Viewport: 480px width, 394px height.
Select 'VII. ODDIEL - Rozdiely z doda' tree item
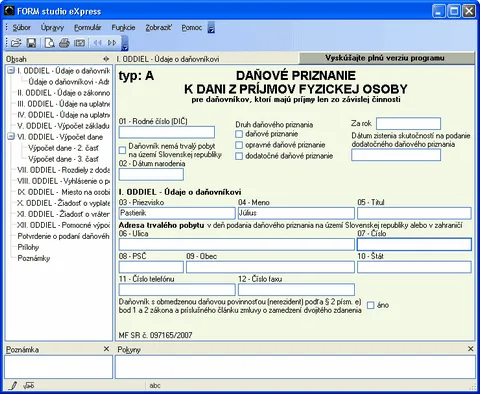pyautogui.click(x=64, y=170)
